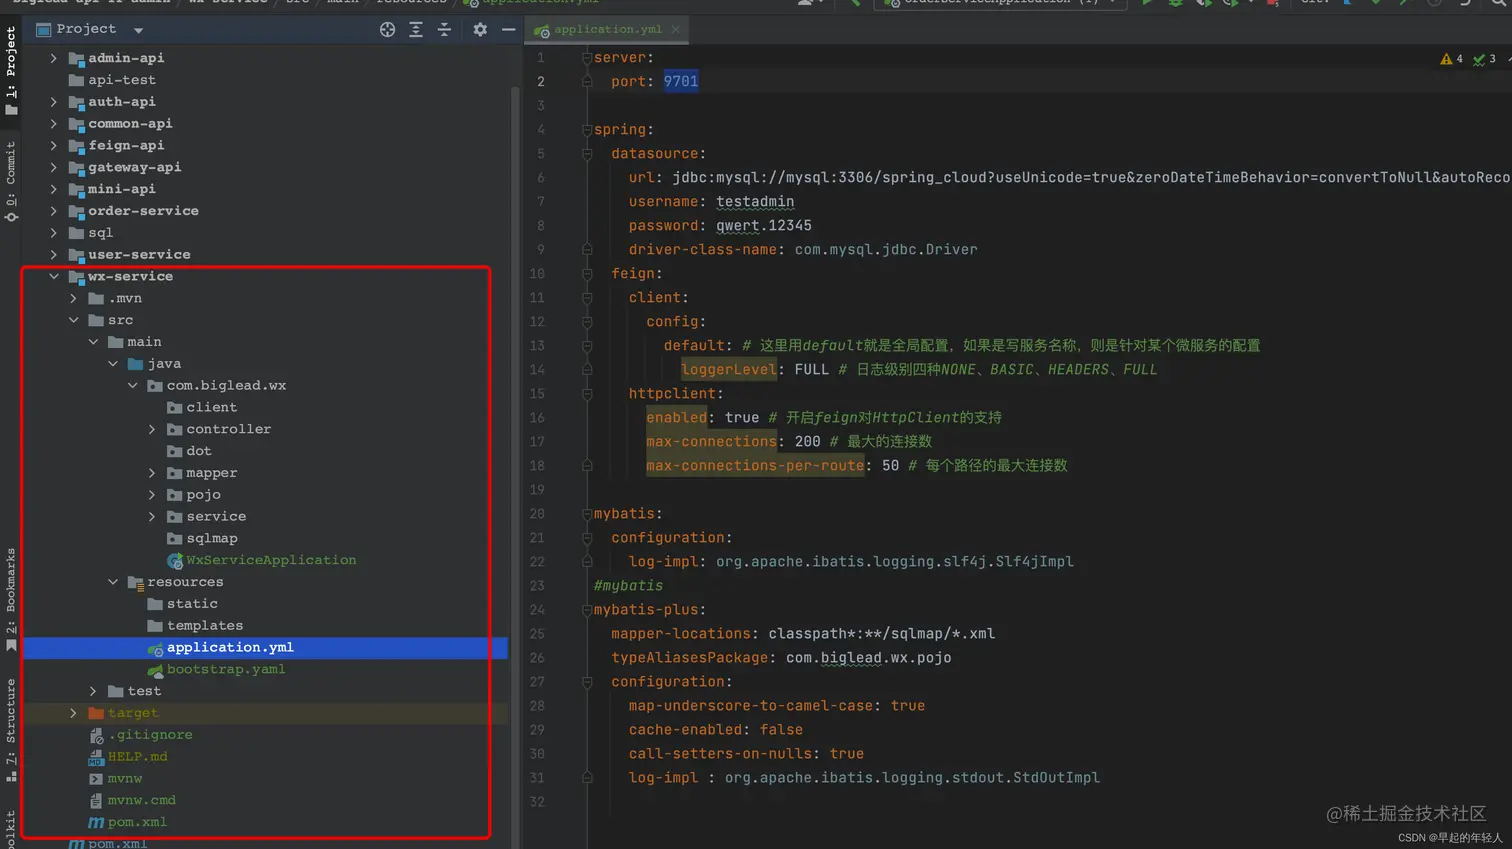The width and height of the screenshot is (1512, 849).
Task: Click line number 32 in the gutter
Action: (x=537, y=802)
